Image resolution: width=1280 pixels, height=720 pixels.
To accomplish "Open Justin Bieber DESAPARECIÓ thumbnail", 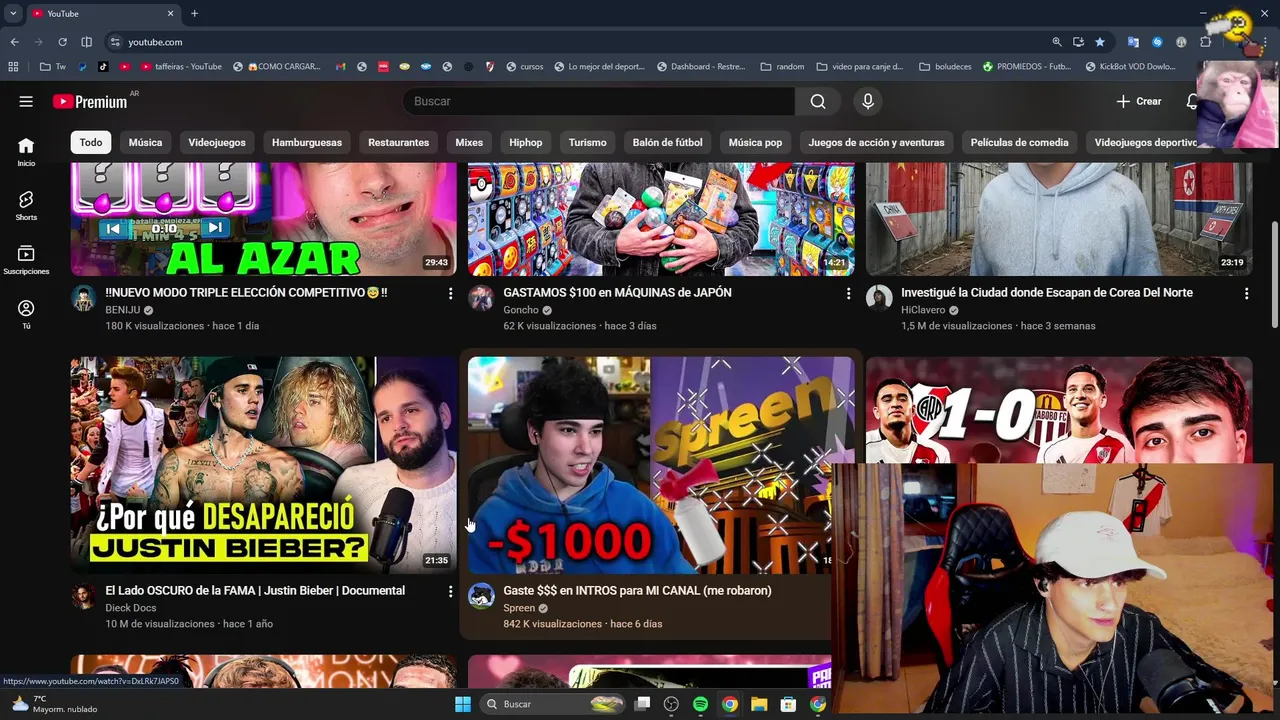I will (264, 465).
